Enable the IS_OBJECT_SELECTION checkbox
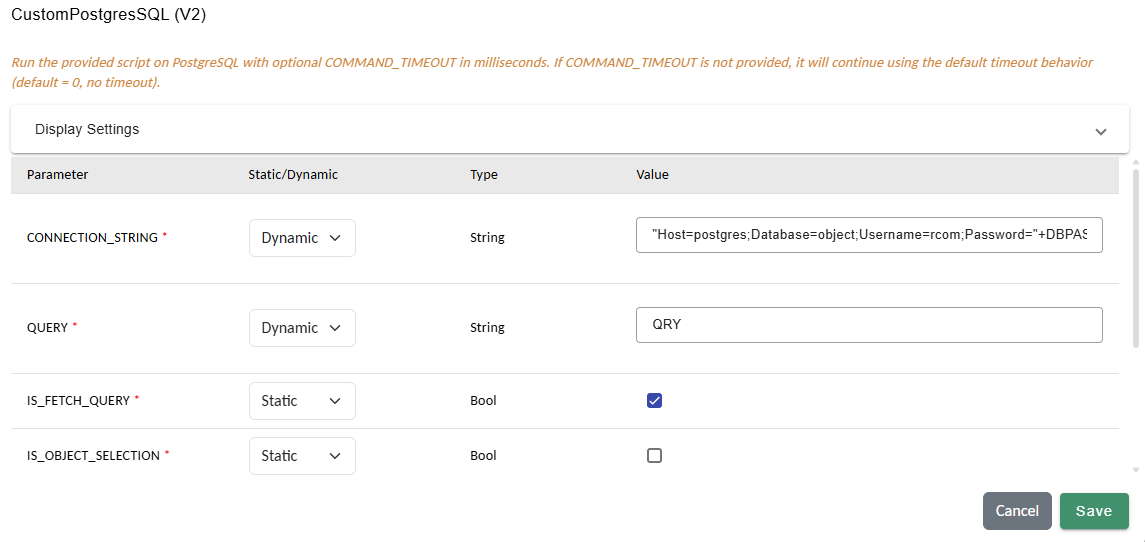1145x542 pixels. pyautogui.click(x=655, y=456)
